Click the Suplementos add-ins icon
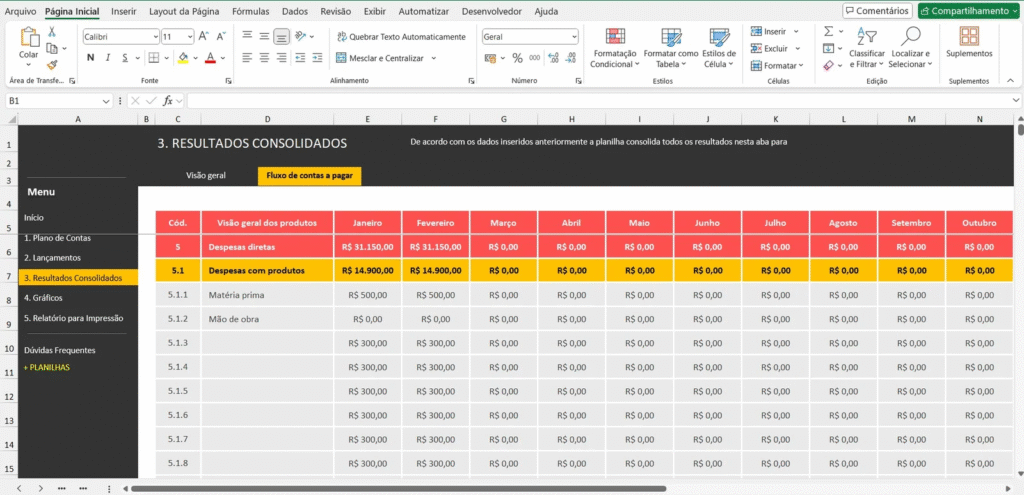The height and width of the screenshot is (495, 1024). coord(968,36)
